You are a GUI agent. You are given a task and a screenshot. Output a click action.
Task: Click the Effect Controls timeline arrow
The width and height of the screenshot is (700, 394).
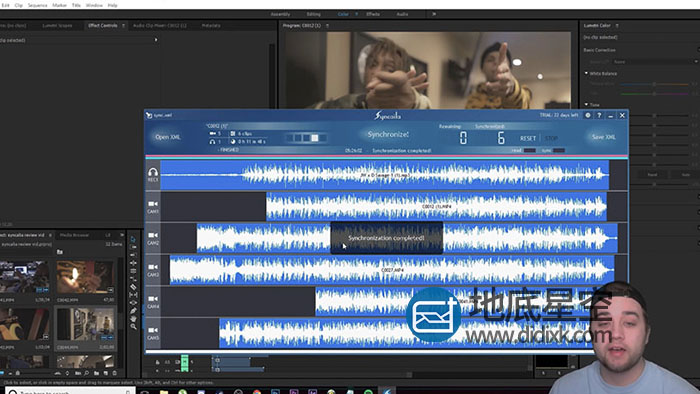[x=156, y=40]
